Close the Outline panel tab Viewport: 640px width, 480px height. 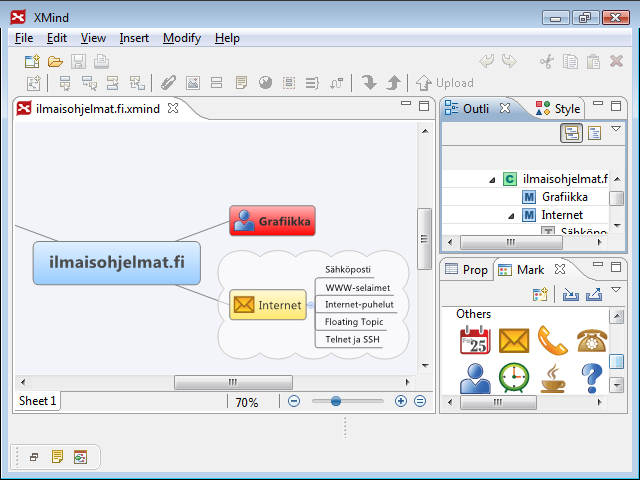505,108
